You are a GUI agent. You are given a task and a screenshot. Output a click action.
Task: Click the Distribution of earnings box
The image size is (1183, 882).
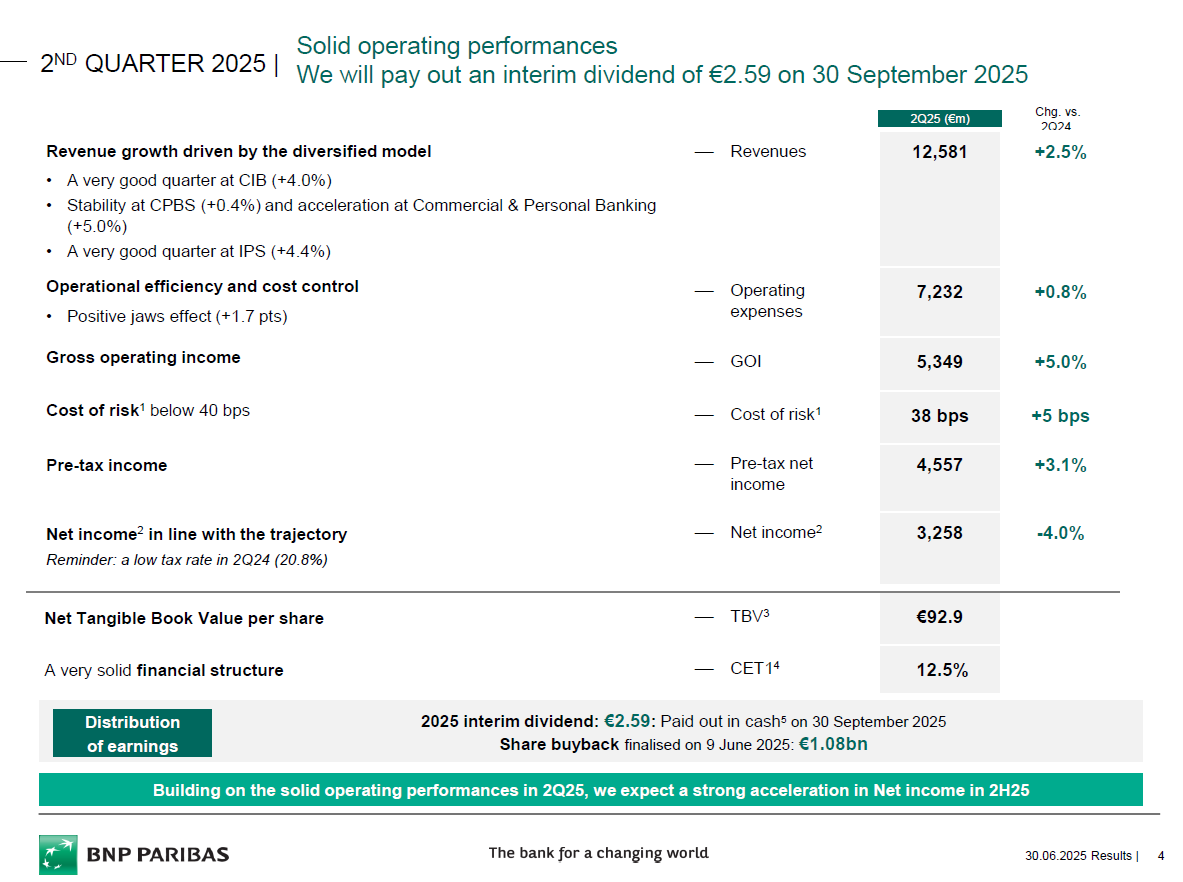(x=132, y=734)
